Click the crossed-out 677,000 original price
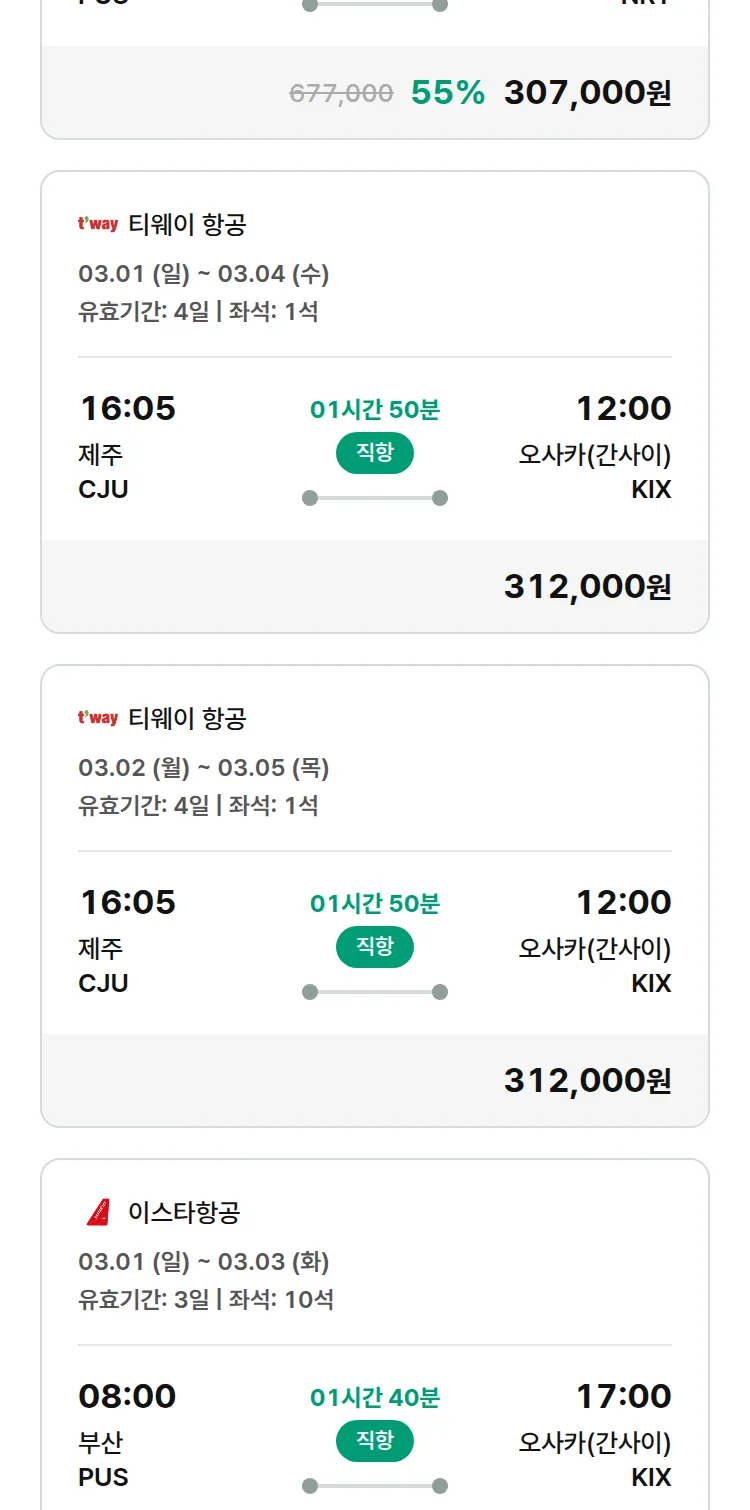The height and width of the screenshot is (1510, 750). (341, 94)
